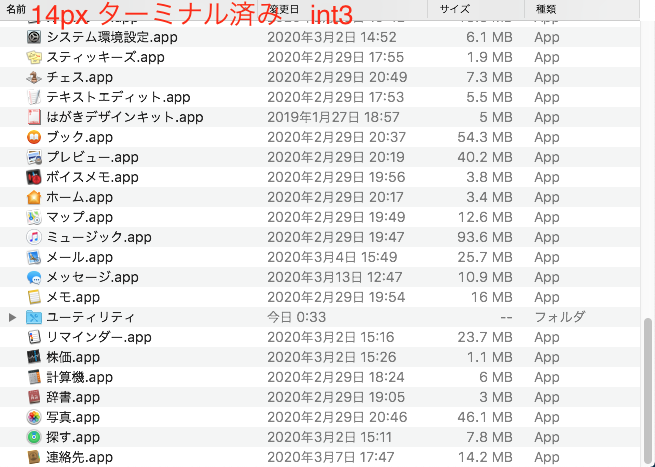Select the file name 探す.app
The width and height of the screenshot is (655, 467).
73,437
